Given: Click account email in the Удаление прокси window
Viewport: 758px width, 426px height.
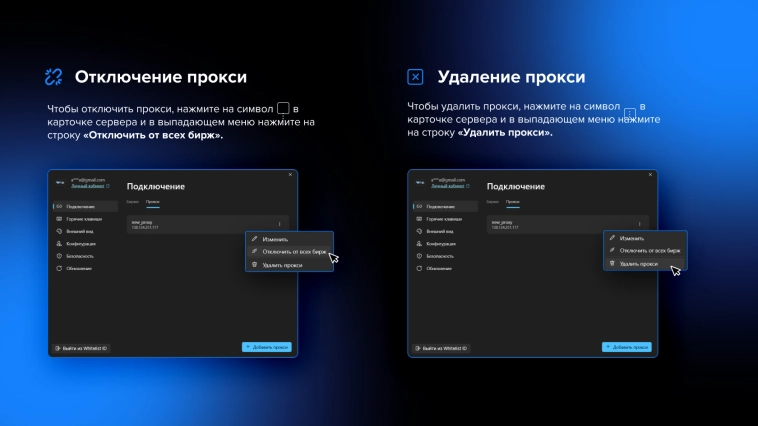Looking at the screenshot, I should [448, 180].
